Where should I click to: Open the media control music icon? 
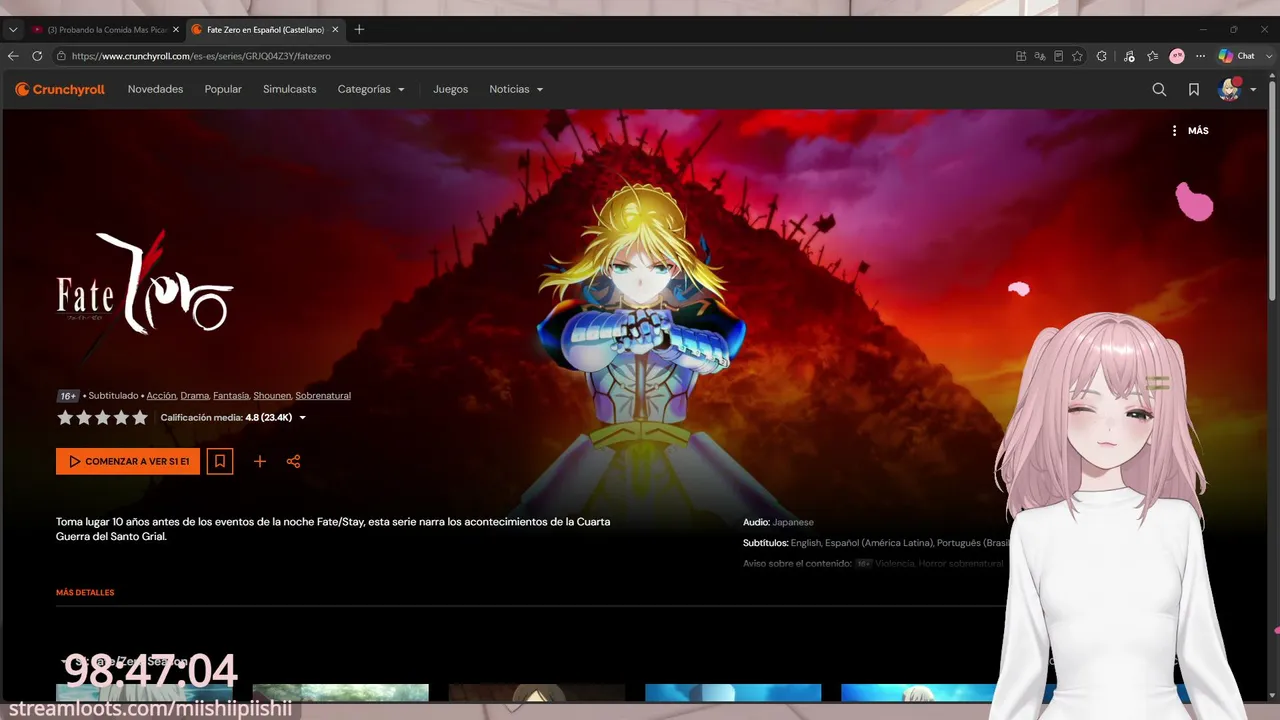tap(1129, 56)
